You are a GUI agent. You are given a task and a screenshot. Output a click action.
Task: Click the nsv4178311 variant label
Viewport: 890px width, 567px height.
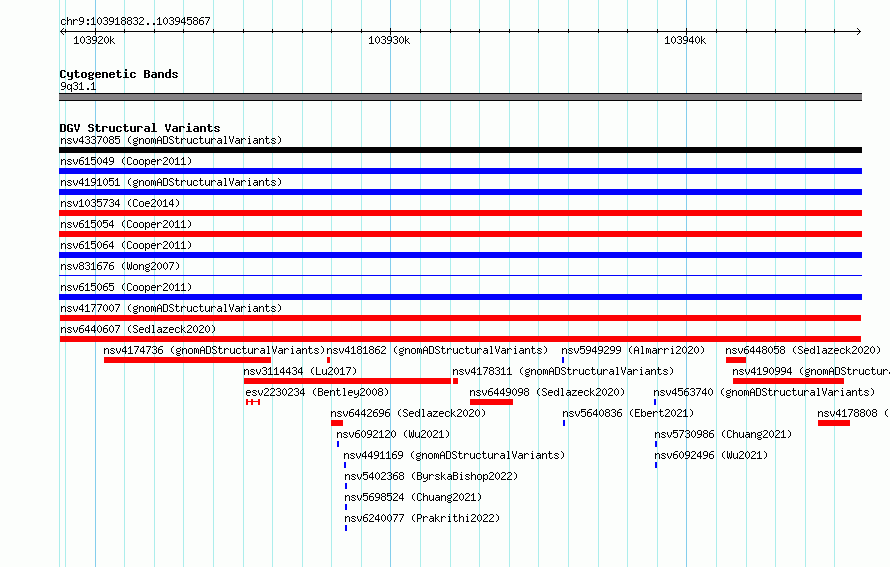click(x=563, y=371)
